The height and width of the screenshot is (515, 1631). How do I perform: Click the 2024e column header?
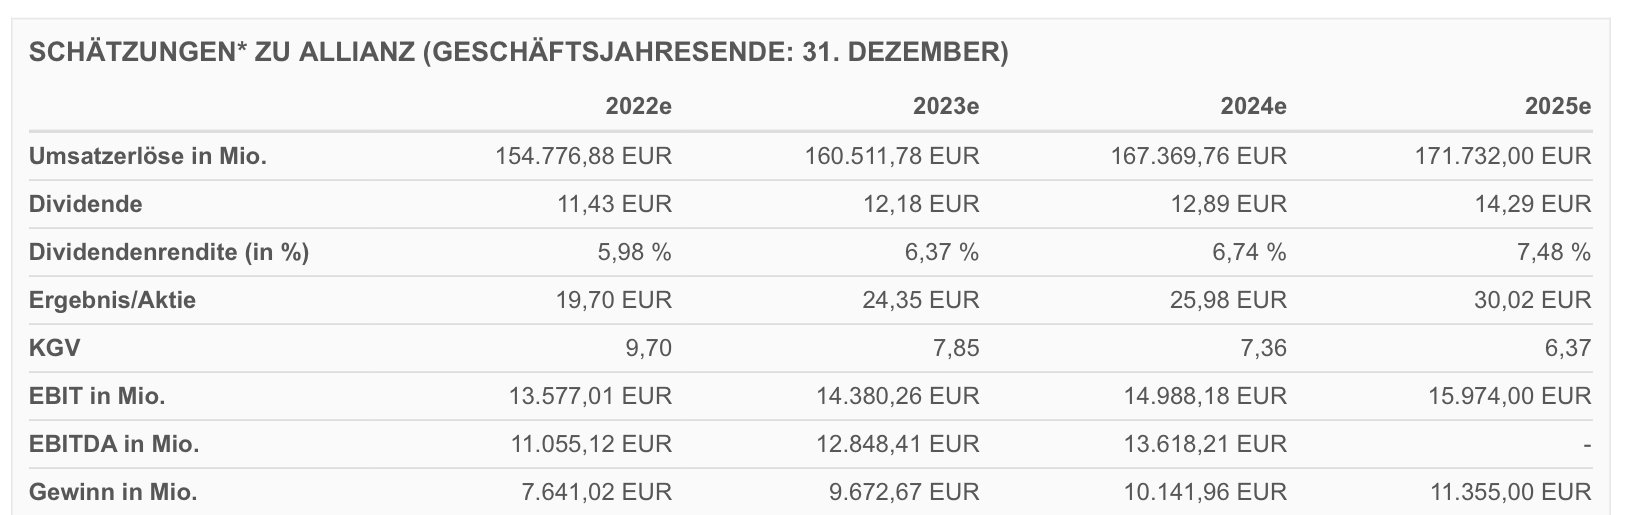click(1253, 107)
